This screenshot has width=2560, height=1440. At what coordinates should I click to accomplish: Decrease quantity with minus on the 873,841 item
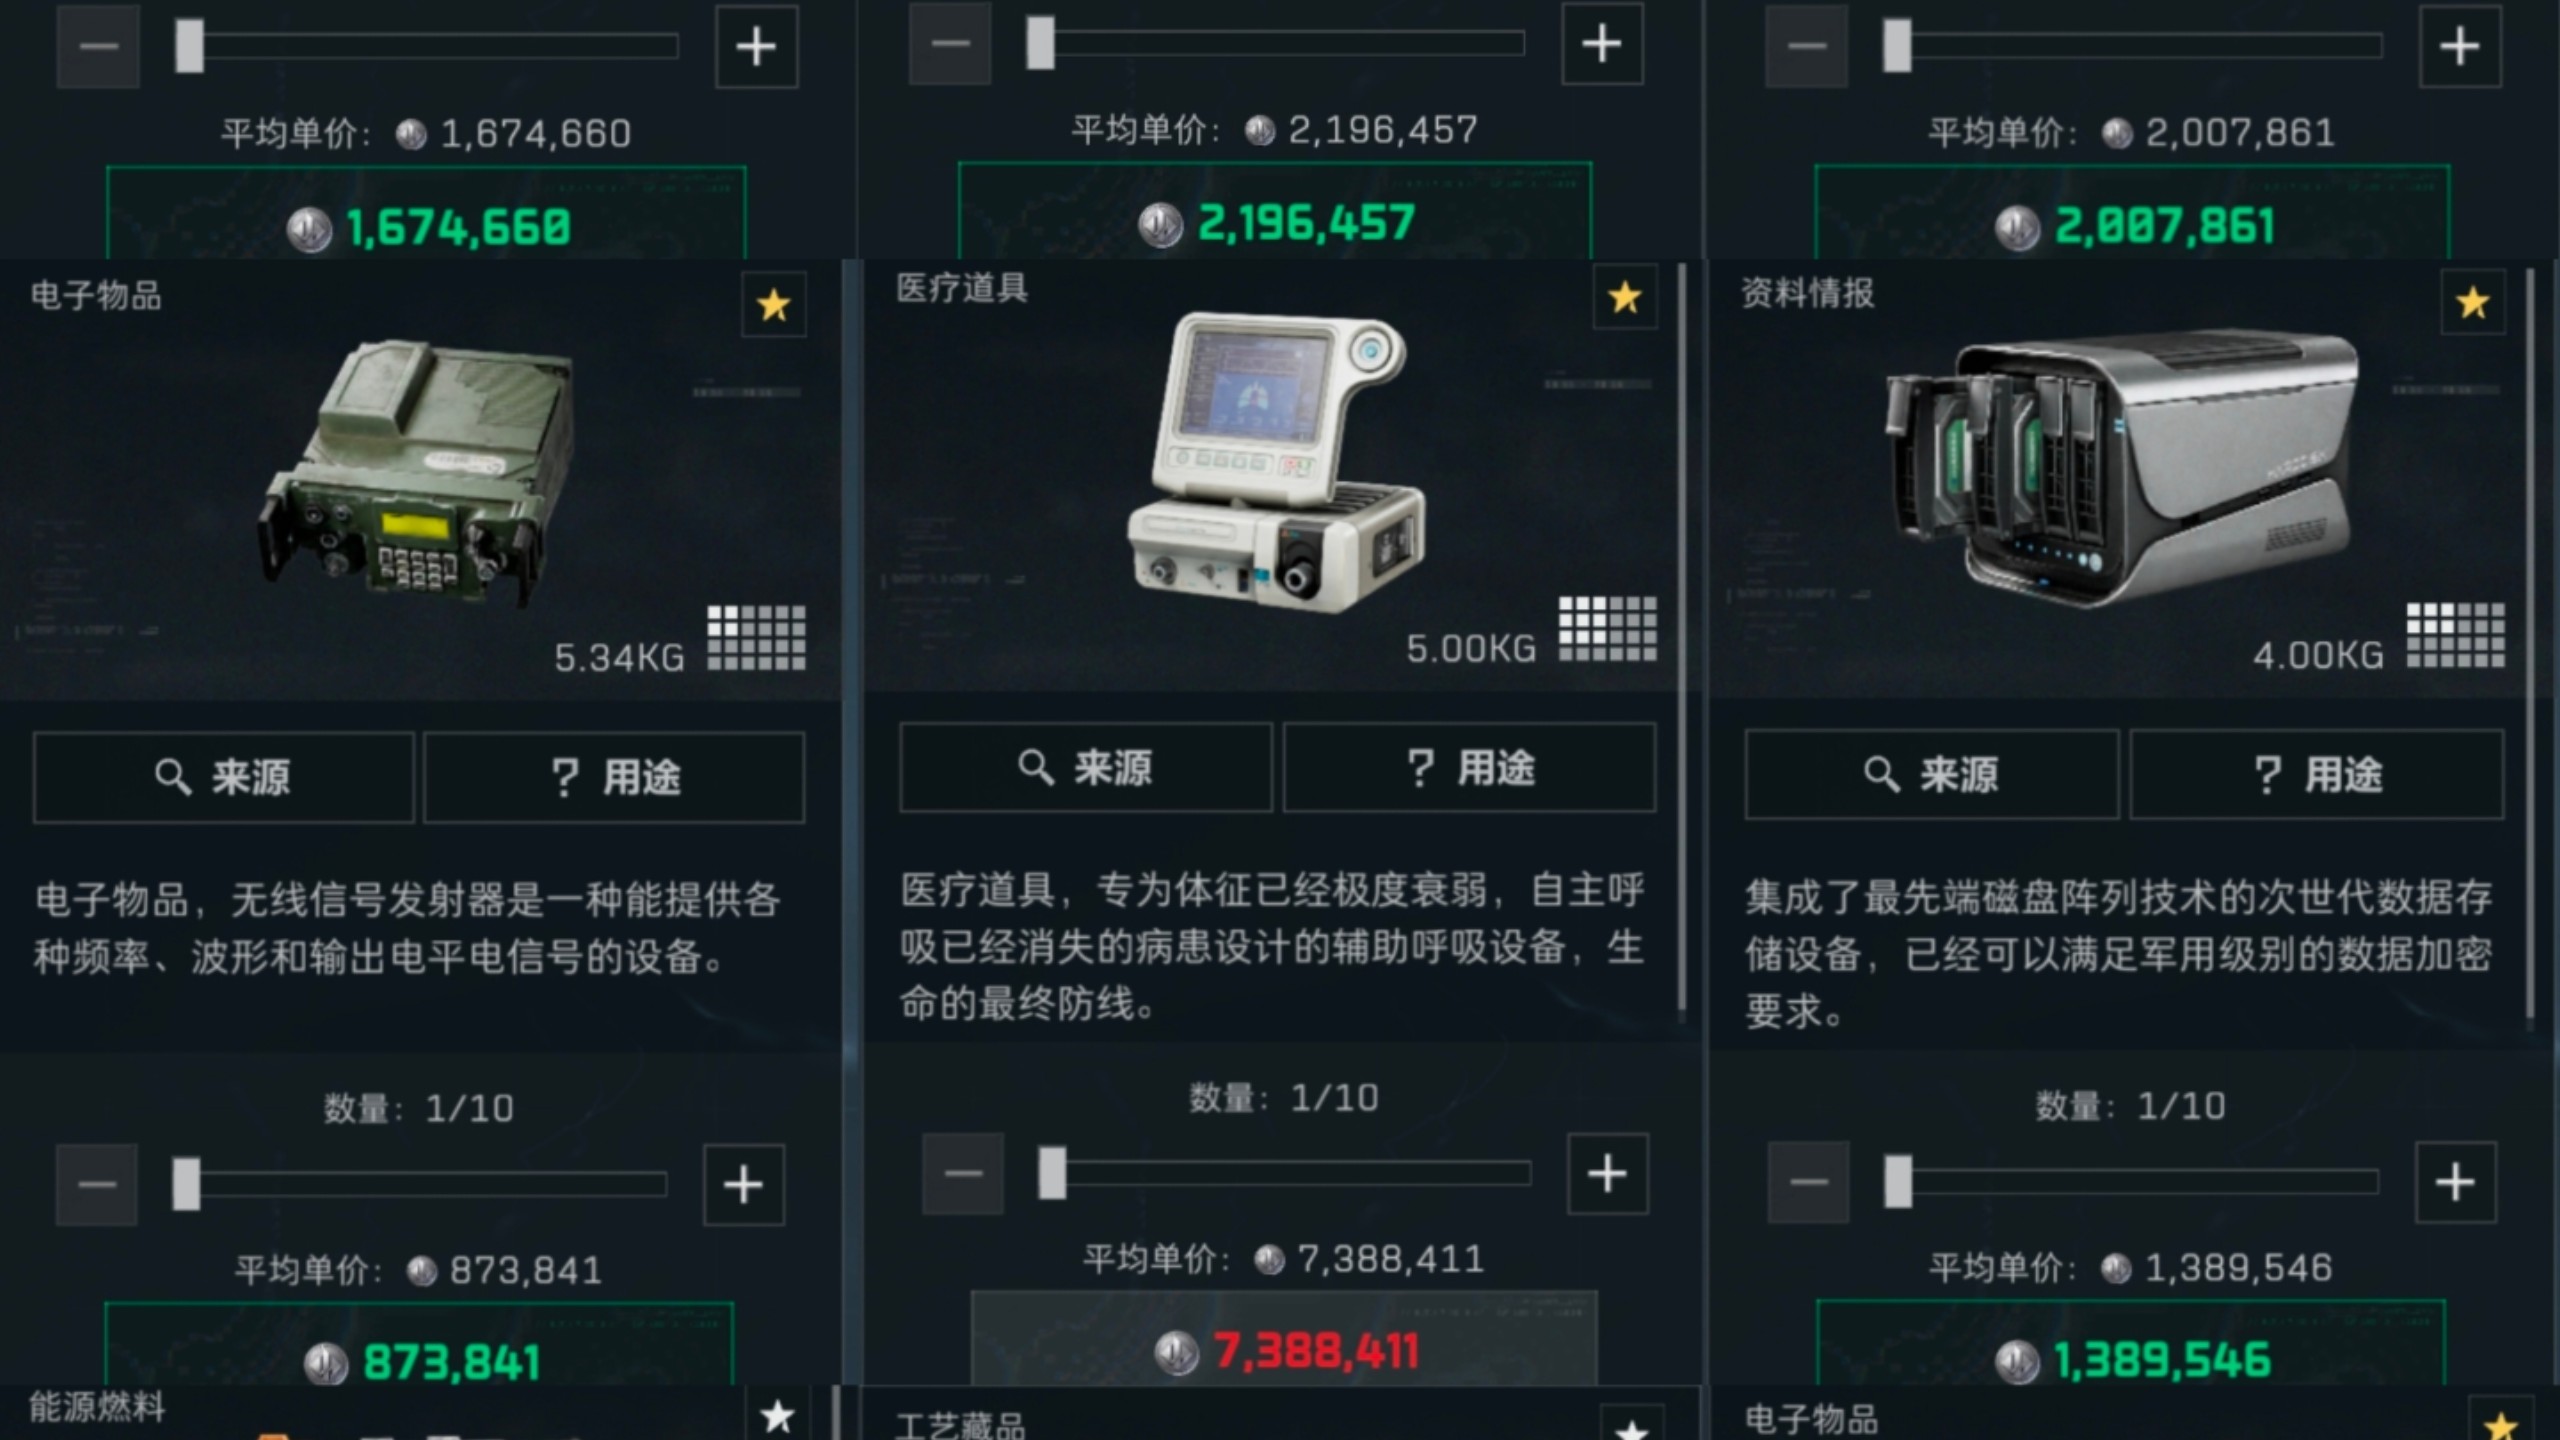(97, 1185)
